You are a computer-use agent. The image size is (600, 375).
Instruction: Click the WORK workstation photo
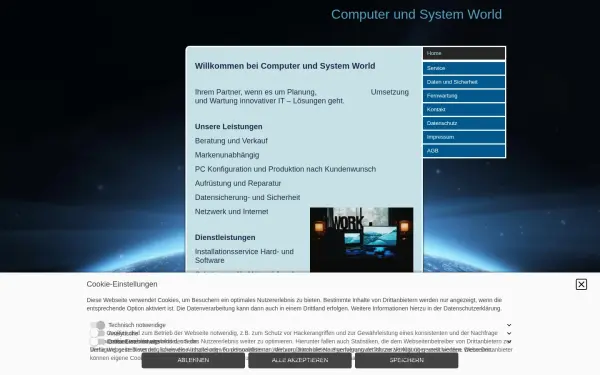(361, 240)
